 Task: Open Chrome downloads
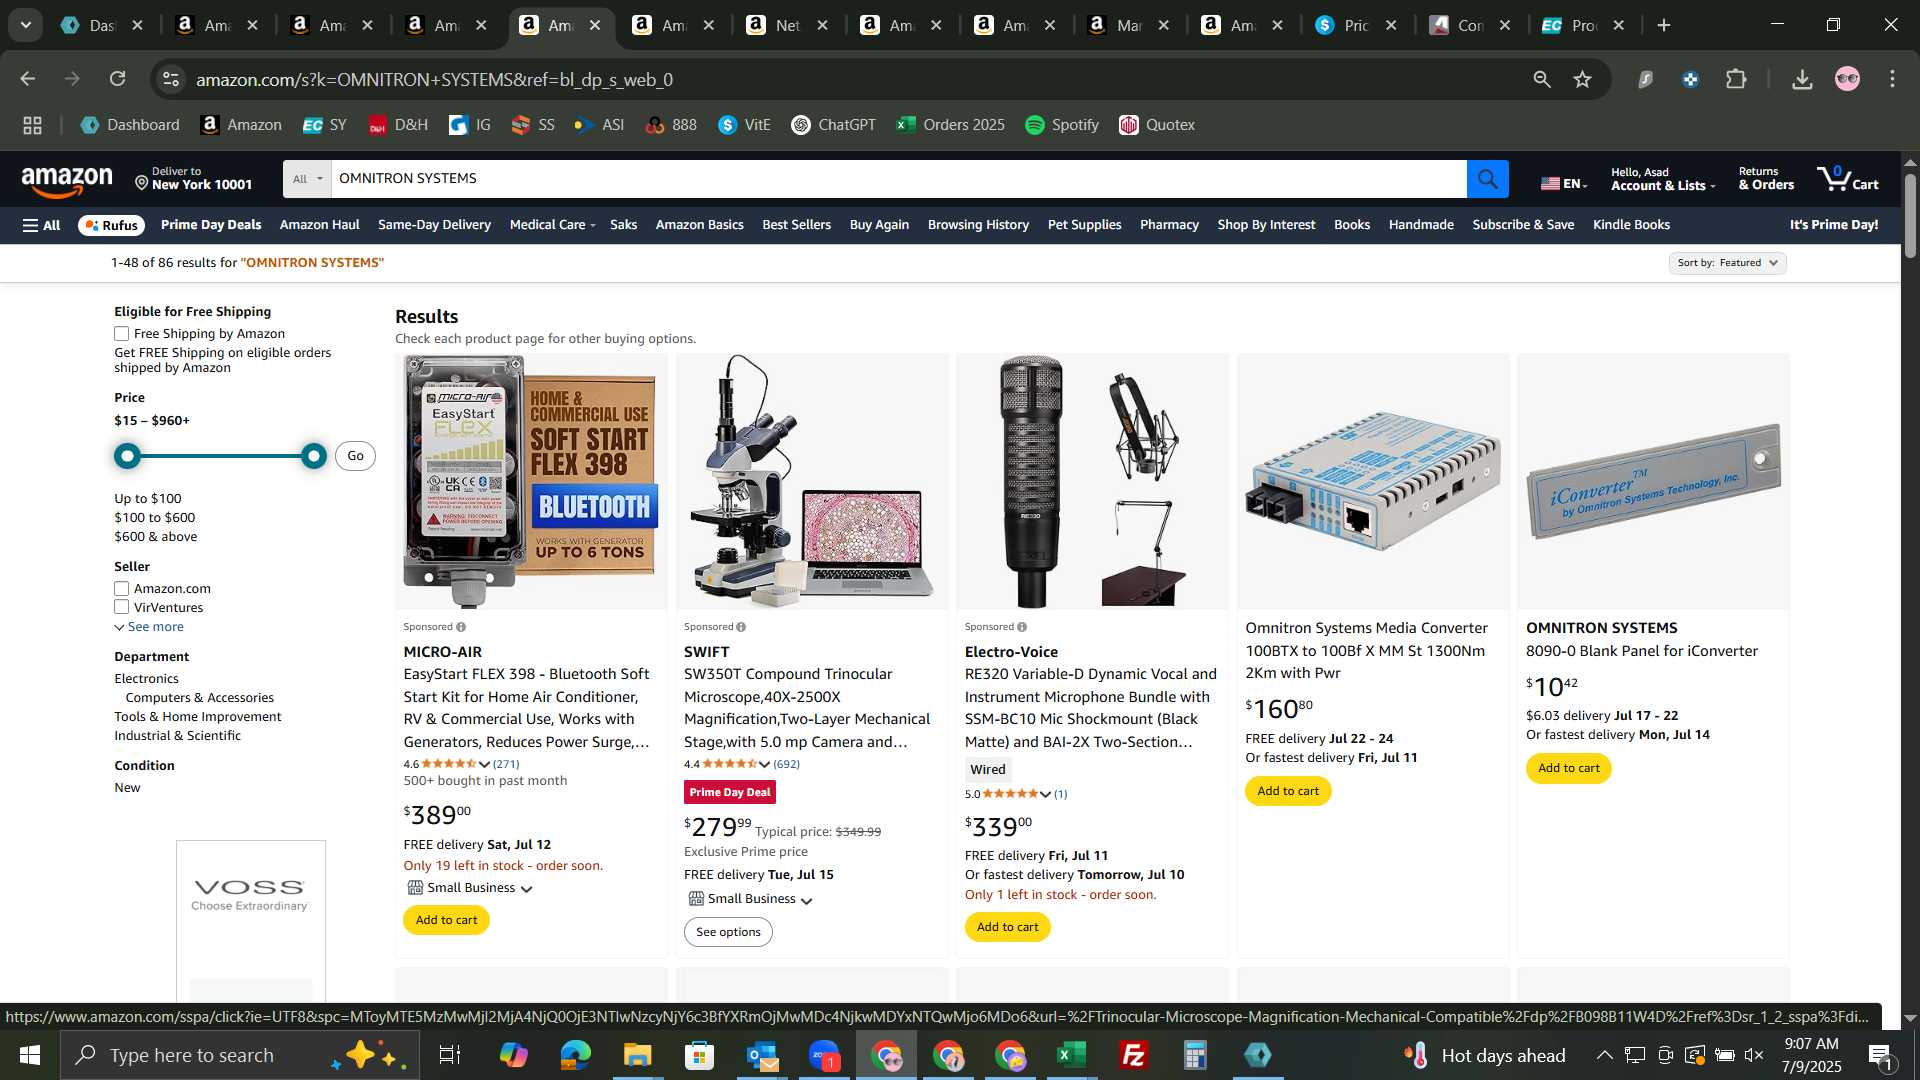(1802, 79)
